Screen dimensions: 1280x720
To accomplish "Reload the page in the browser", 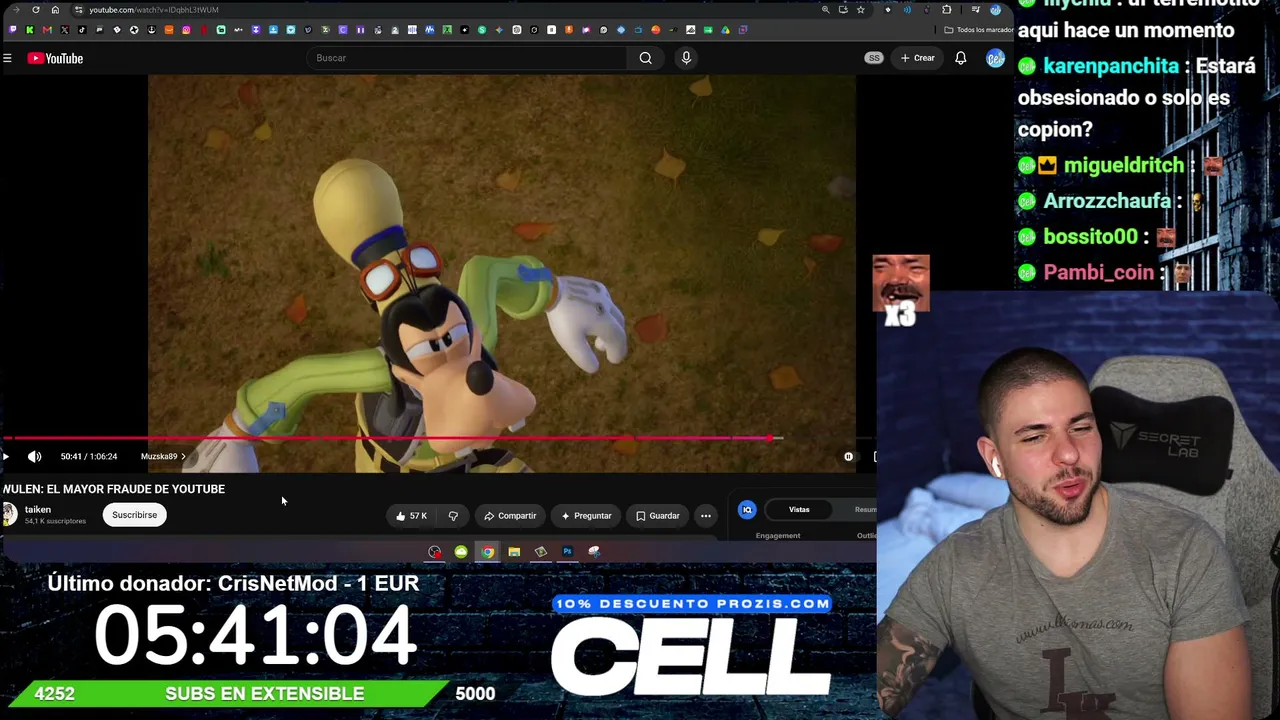I will (x=36, y=10).
